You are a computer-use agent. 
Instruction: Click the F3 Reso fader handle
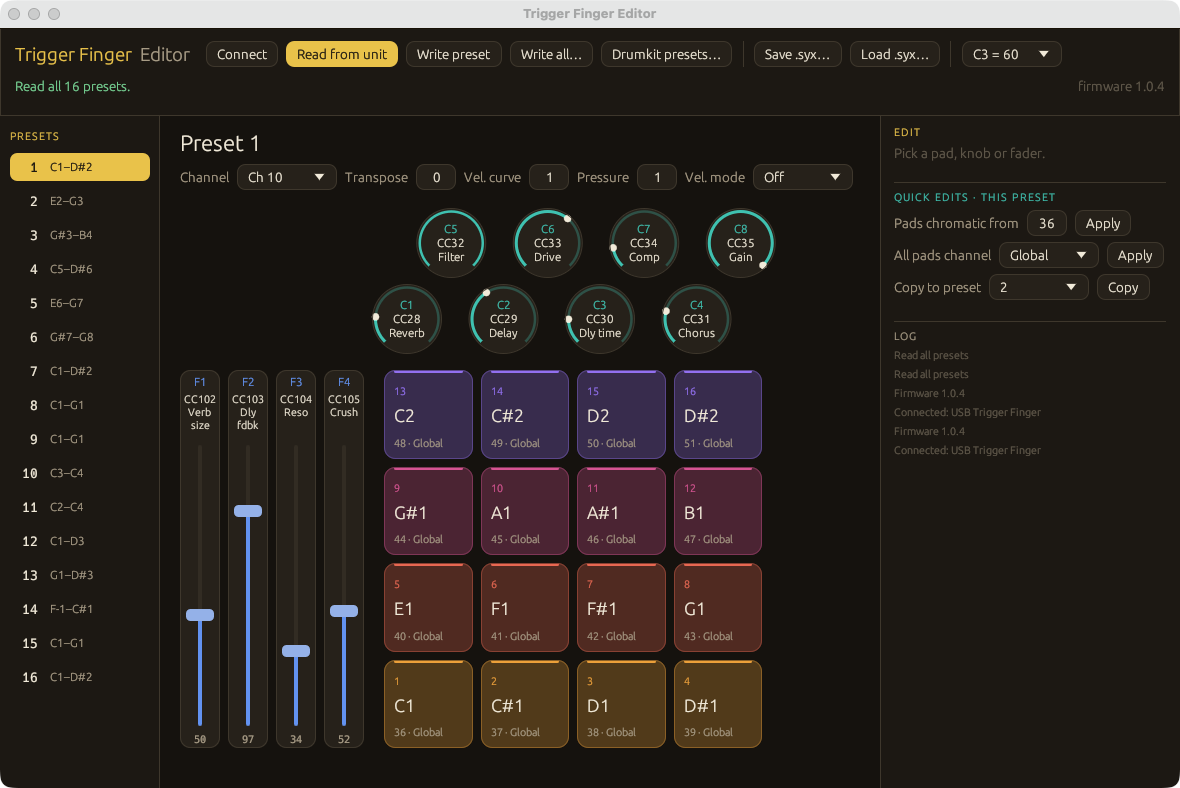tap(296, 651)
